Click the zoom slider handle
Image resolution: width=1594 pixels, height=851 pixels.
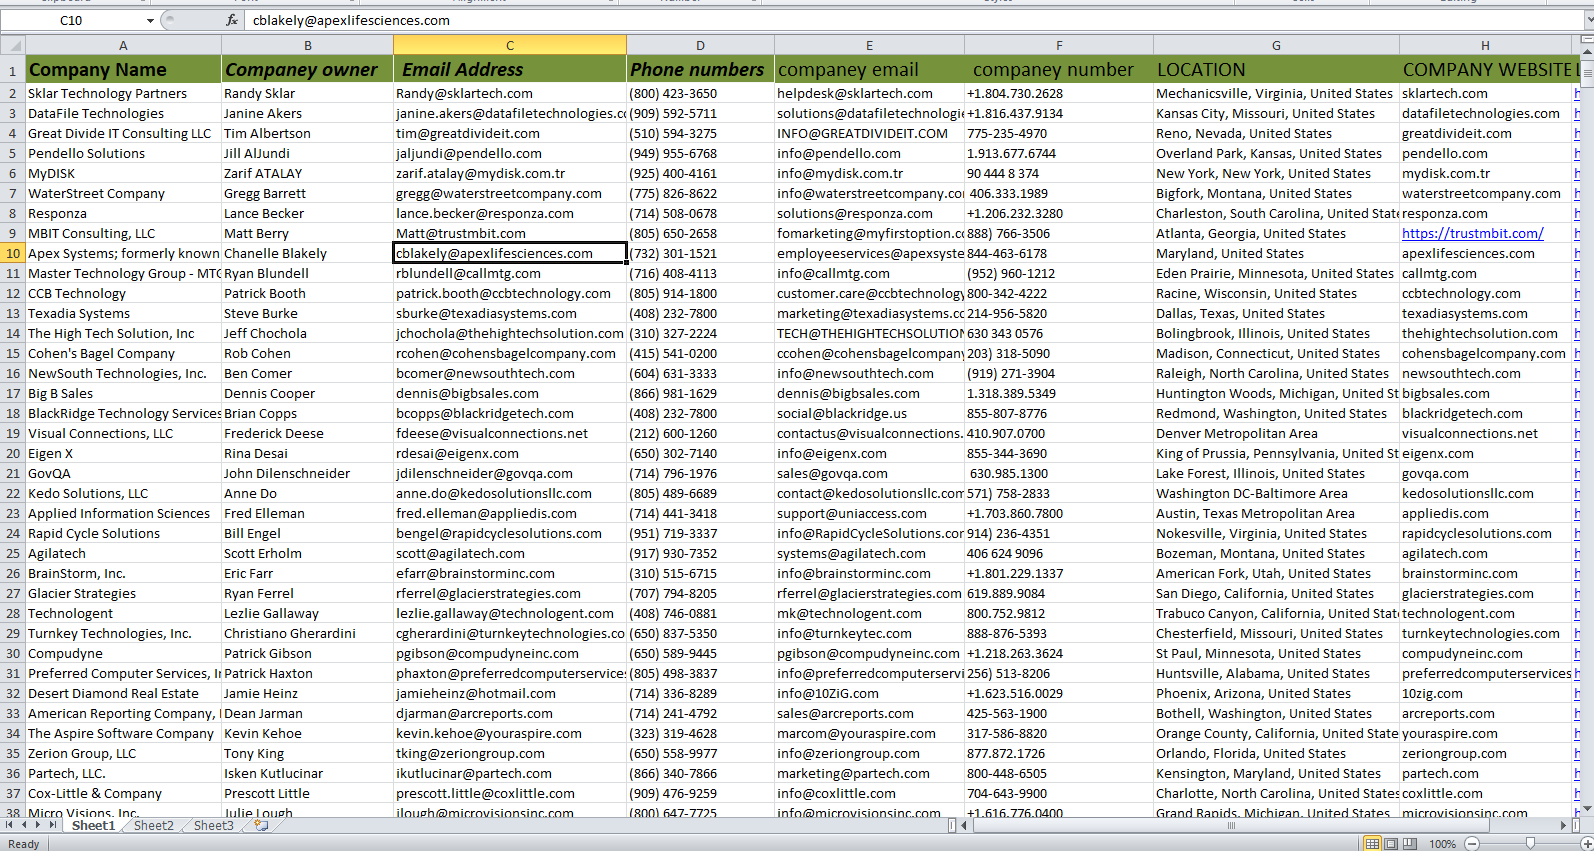tap(1530, 844)
